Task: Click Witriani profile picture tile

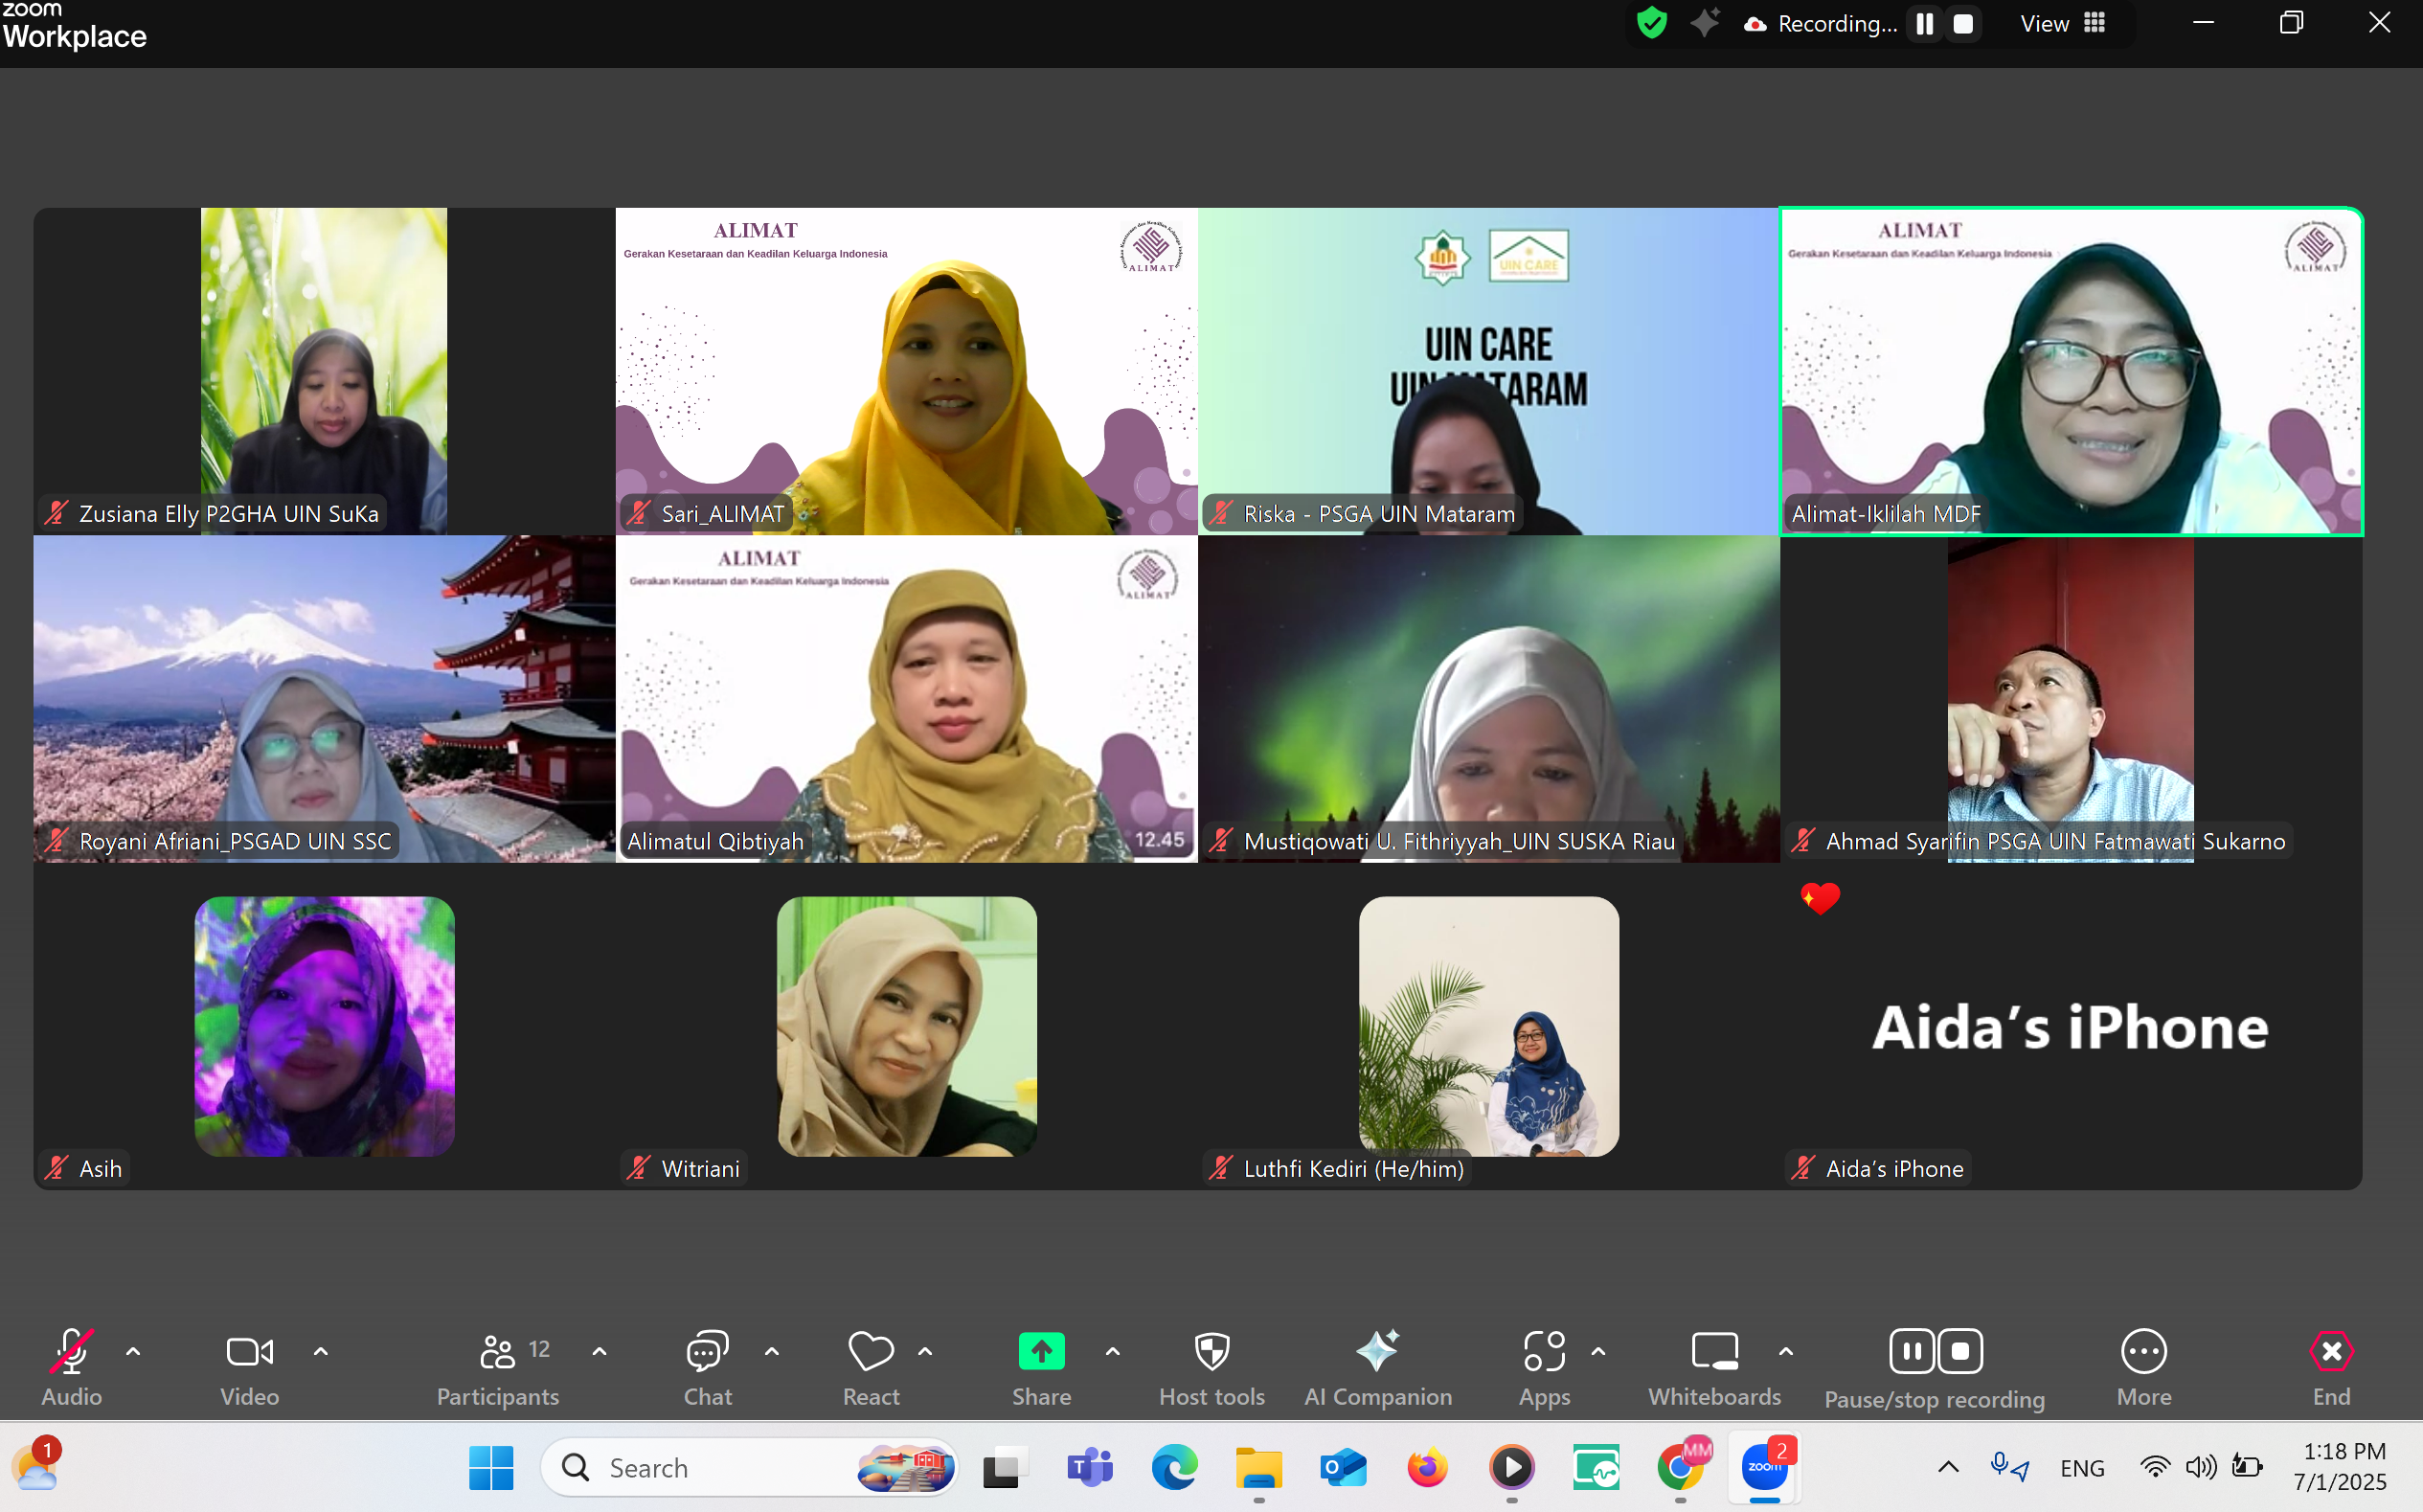Action: 906,1026
